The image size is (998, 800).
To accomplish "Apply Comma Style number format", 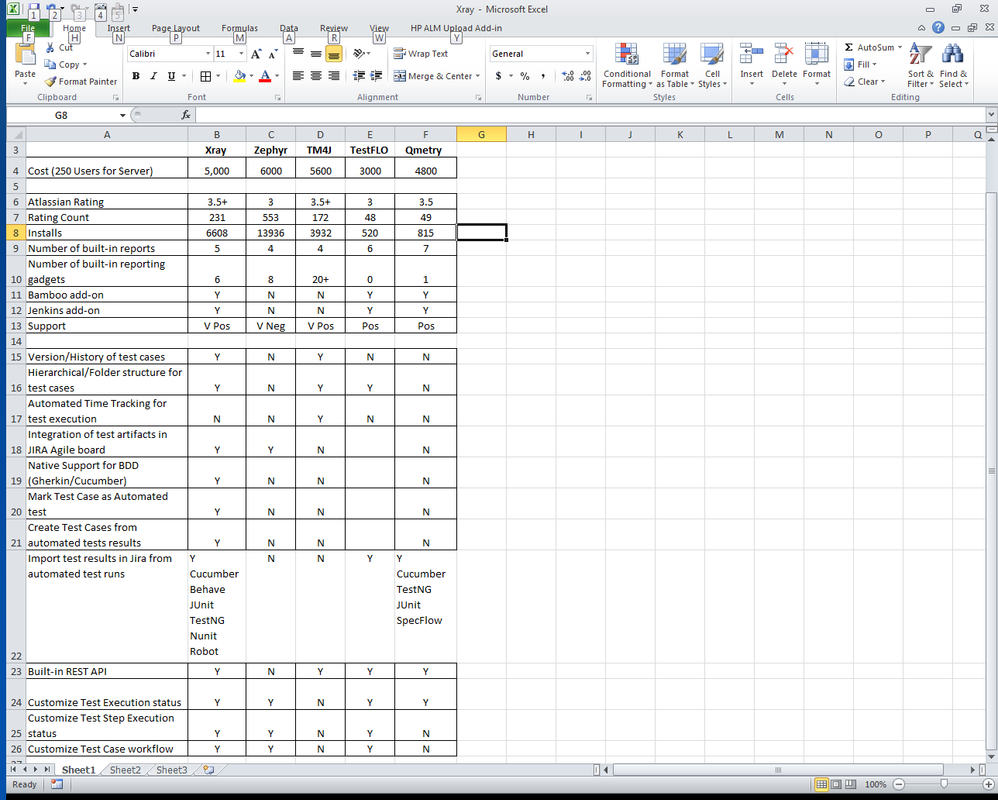I will 543,76.
